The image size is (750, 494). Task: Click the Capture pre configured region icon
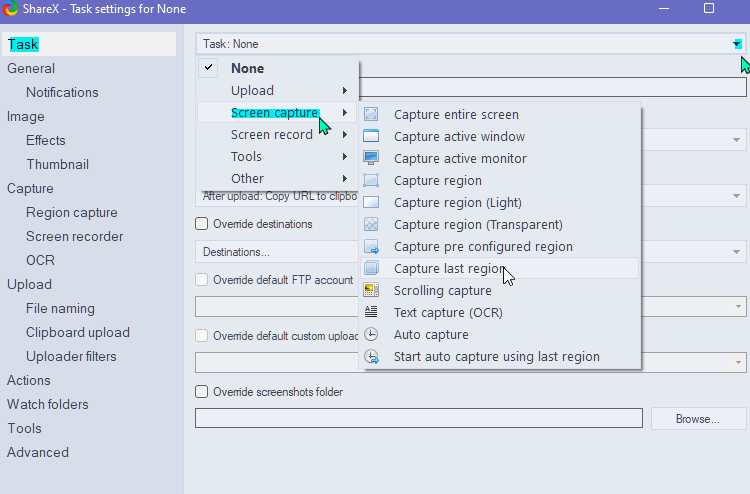[371, 246]
